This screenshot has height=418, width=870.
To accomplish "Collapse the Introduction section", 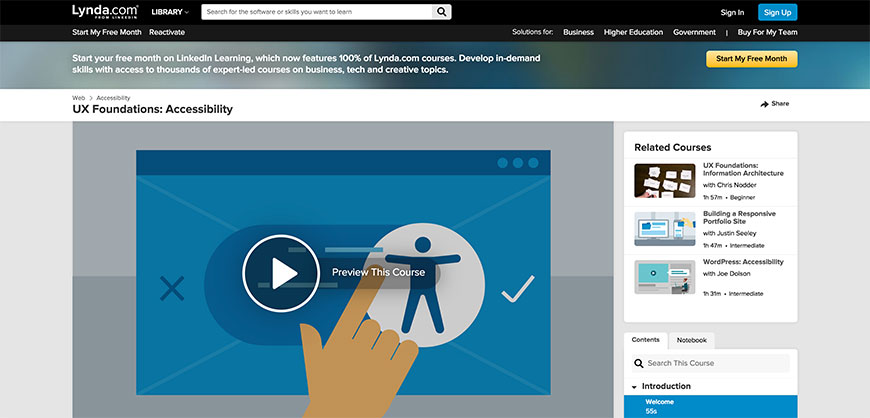I will (634, 386).
